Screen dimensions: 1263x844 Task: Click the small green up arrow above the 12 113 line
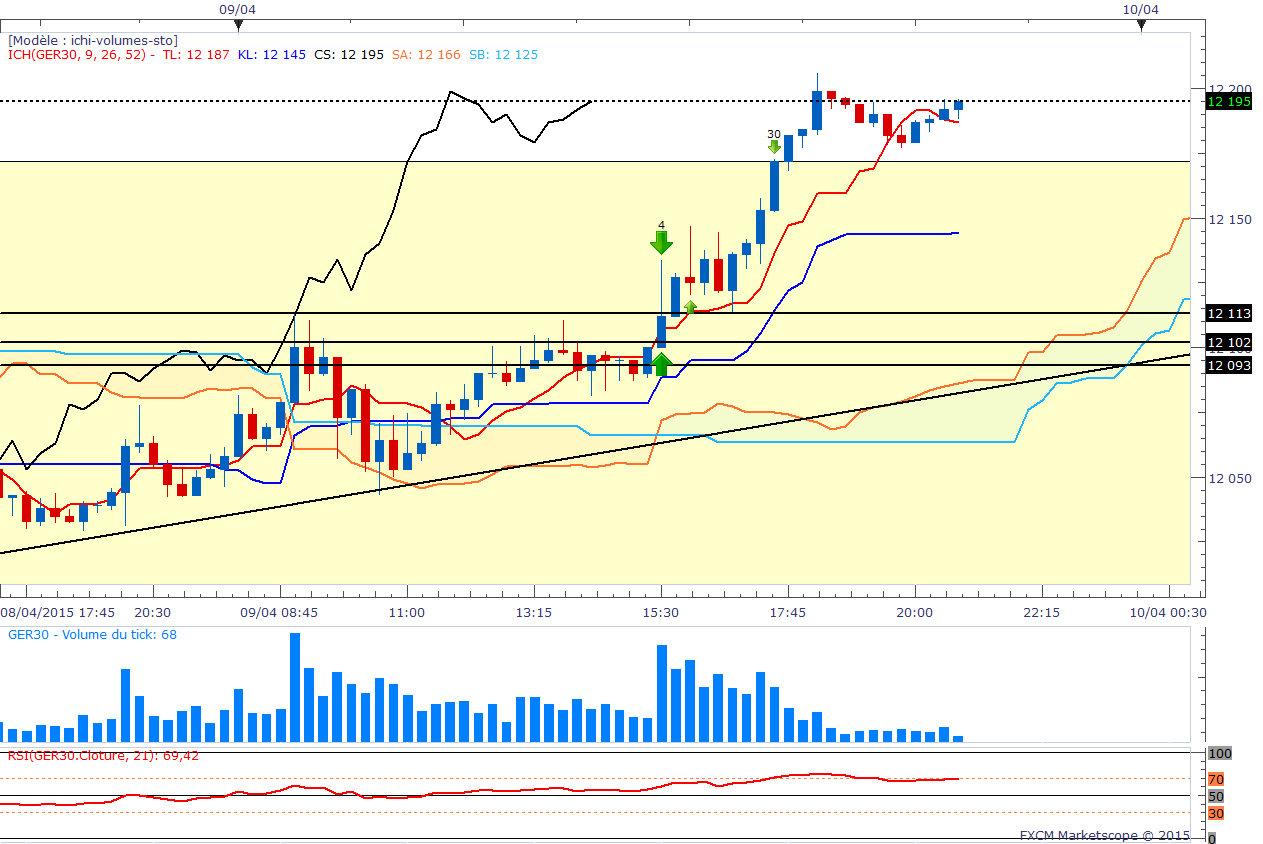coord(690,307)
